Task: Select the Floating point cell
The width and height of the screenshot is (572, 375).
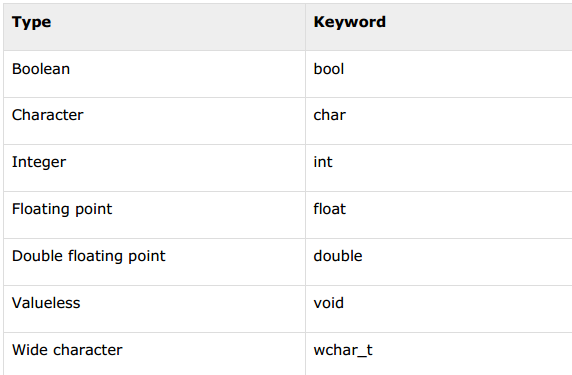Action: (x=154, y=215)
